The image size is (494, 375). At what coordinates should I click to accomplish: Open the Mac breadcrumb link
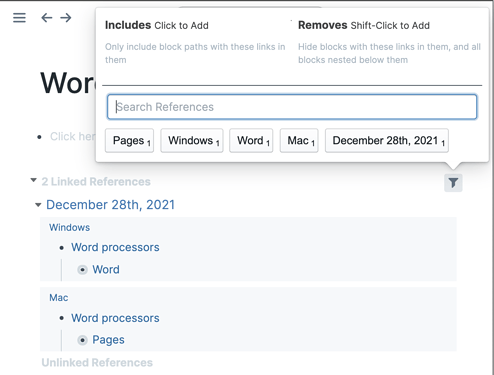click(x=59, y=298)
